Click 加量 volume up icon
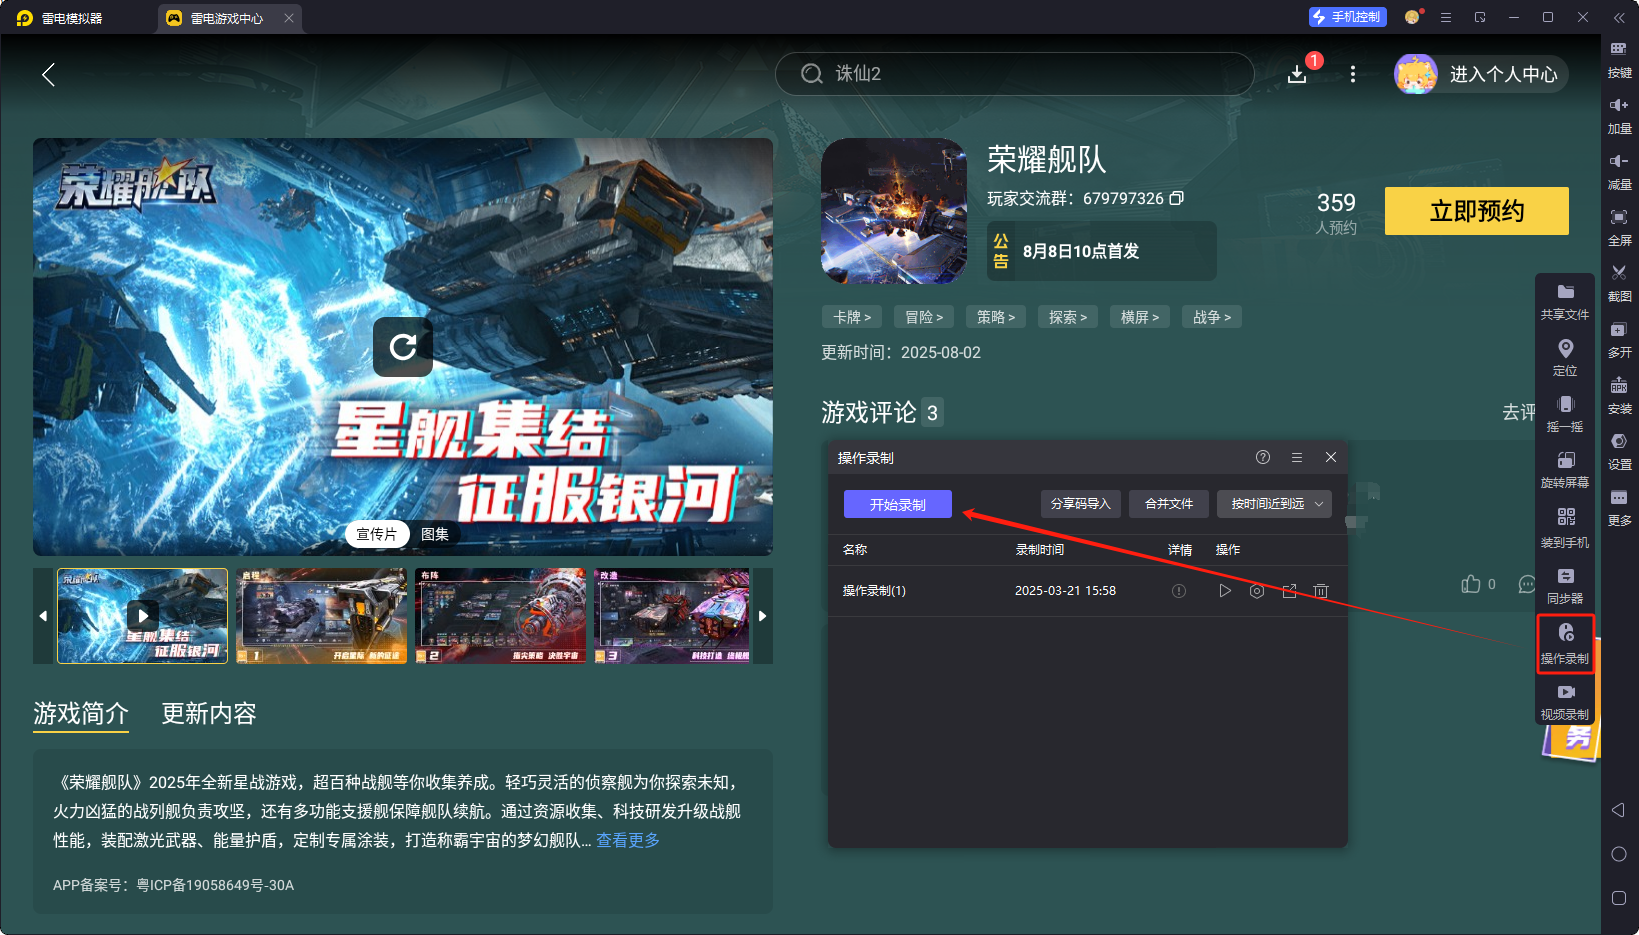This screenshot has width=1639, height=935. (x=1619, y=116)
